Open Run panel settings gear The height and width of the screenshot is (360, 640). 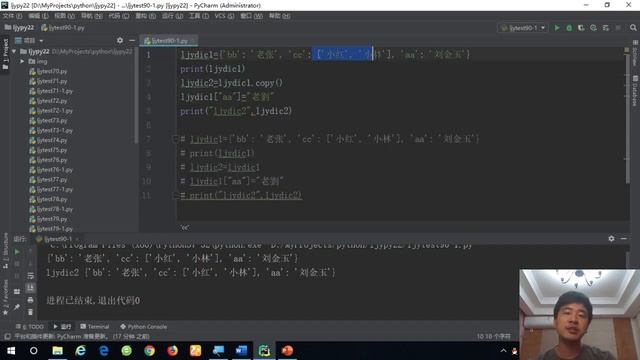611,238
